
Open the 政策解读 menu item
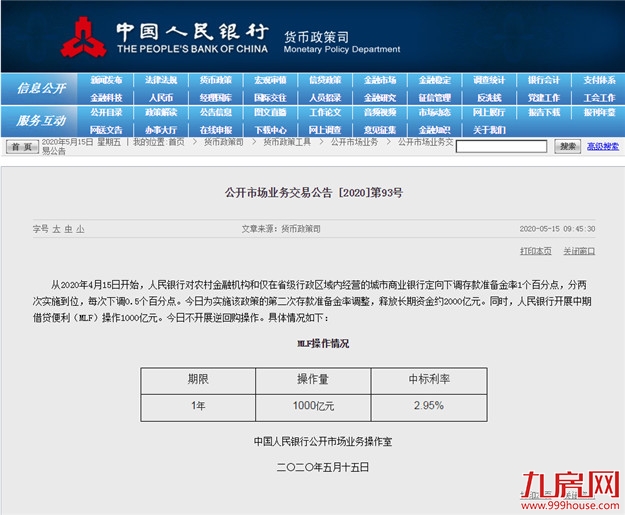(x=161, y=112)
